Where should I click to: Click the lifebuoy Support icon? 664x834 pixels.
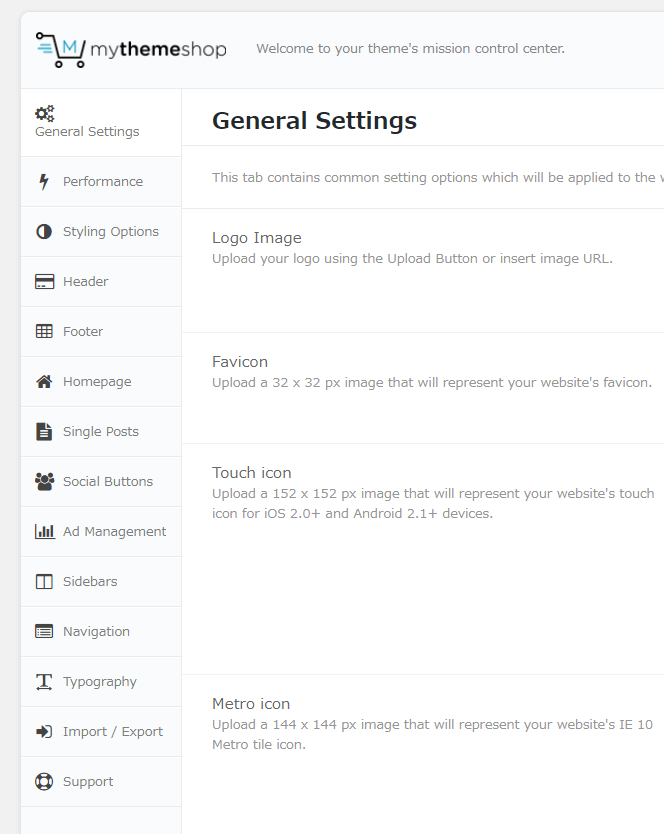[x=44, y=781]
